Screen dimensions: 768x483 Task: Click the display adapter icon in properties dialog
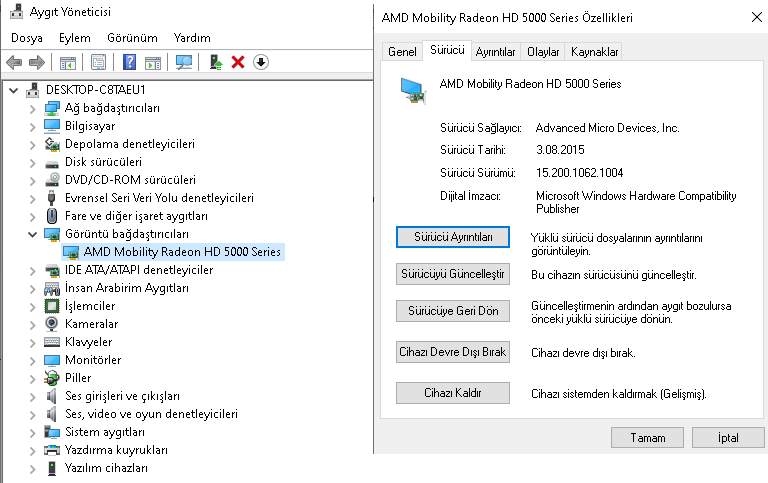[x=413, y=91]
